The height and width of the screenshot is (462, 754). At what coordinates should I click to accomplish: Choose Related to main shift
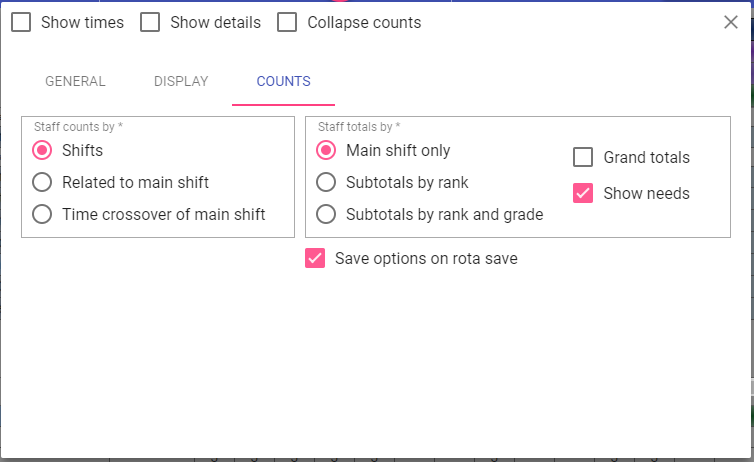42,182
